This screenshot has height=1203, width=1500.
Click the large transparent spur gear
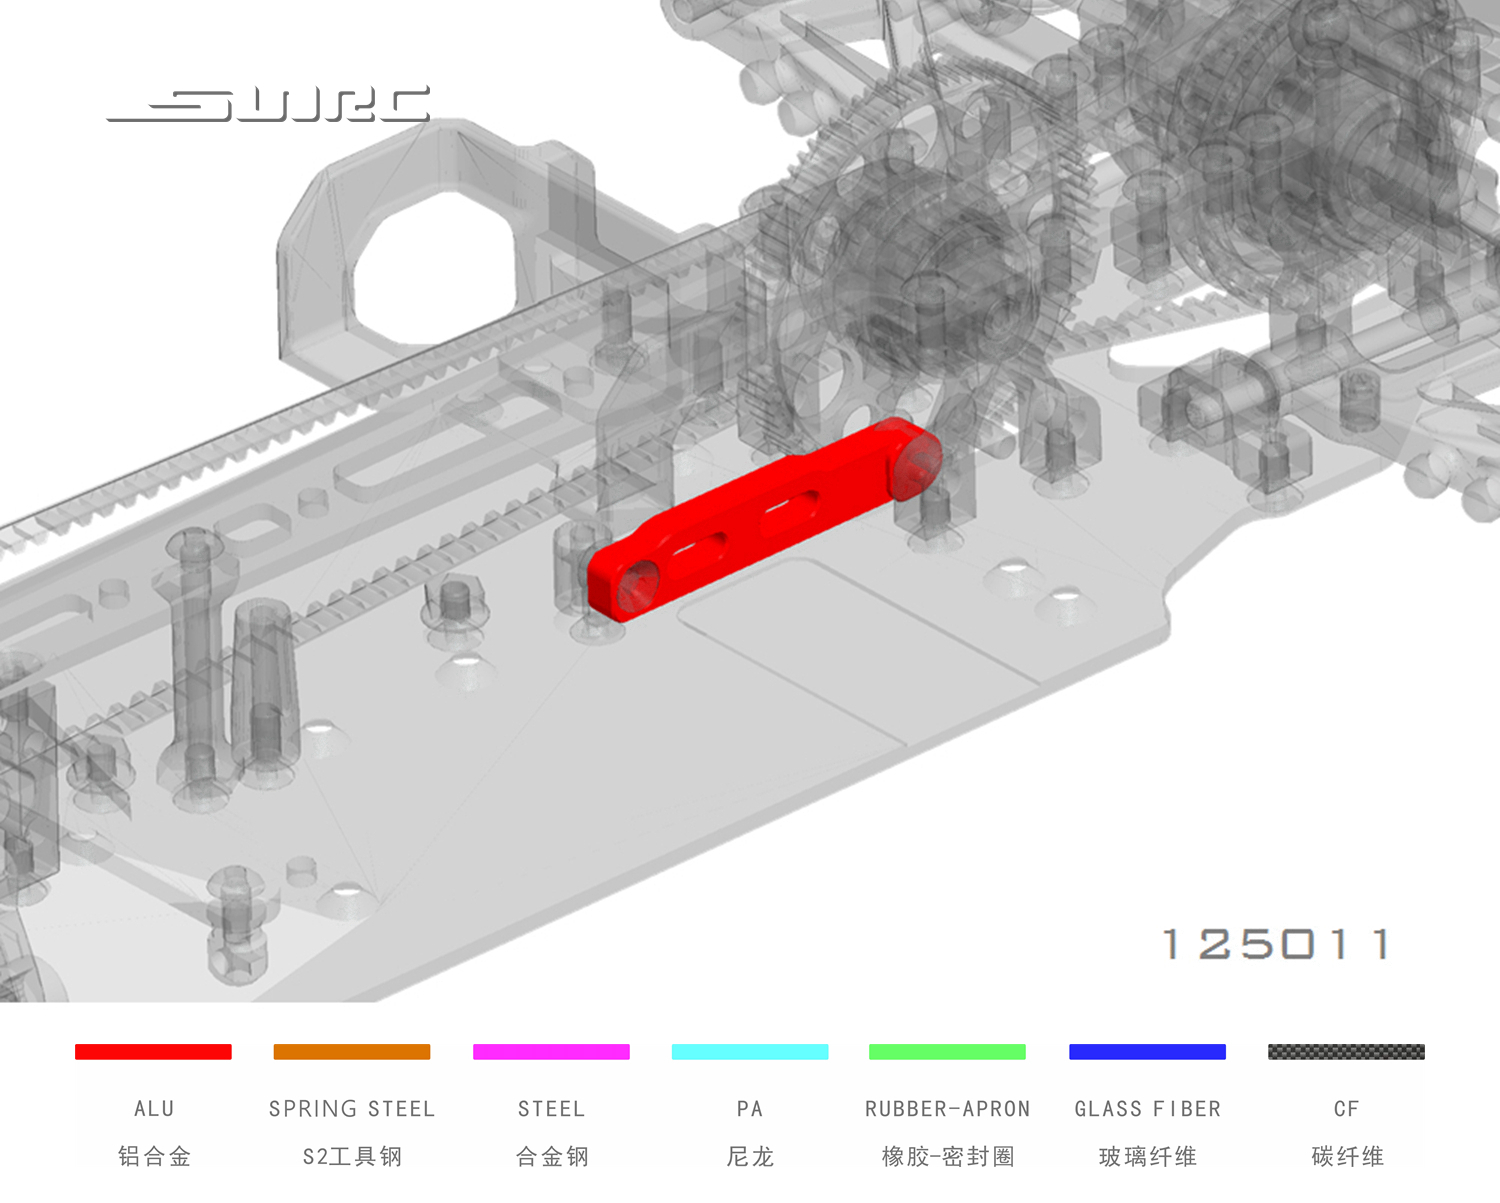point(930,260)
